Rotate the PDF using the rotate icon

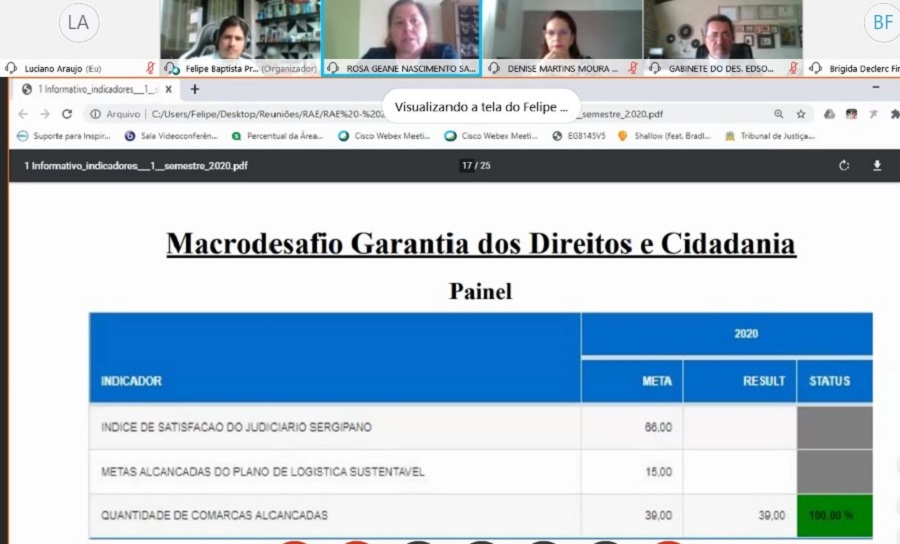pyautogui.click(x=844, y=166)
